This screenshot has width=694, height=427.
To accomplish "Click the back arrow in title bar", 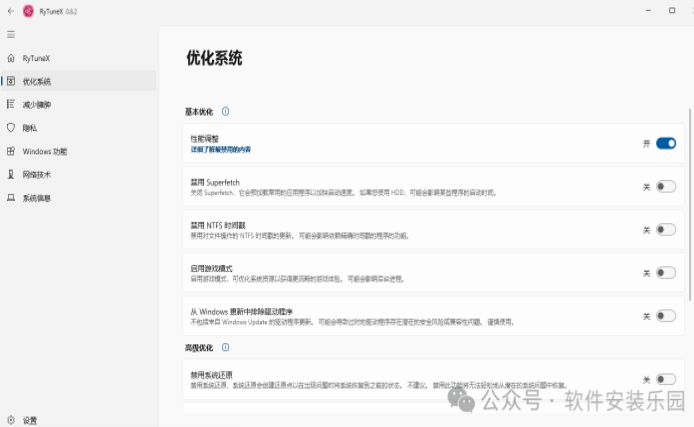I will point(9,11).
